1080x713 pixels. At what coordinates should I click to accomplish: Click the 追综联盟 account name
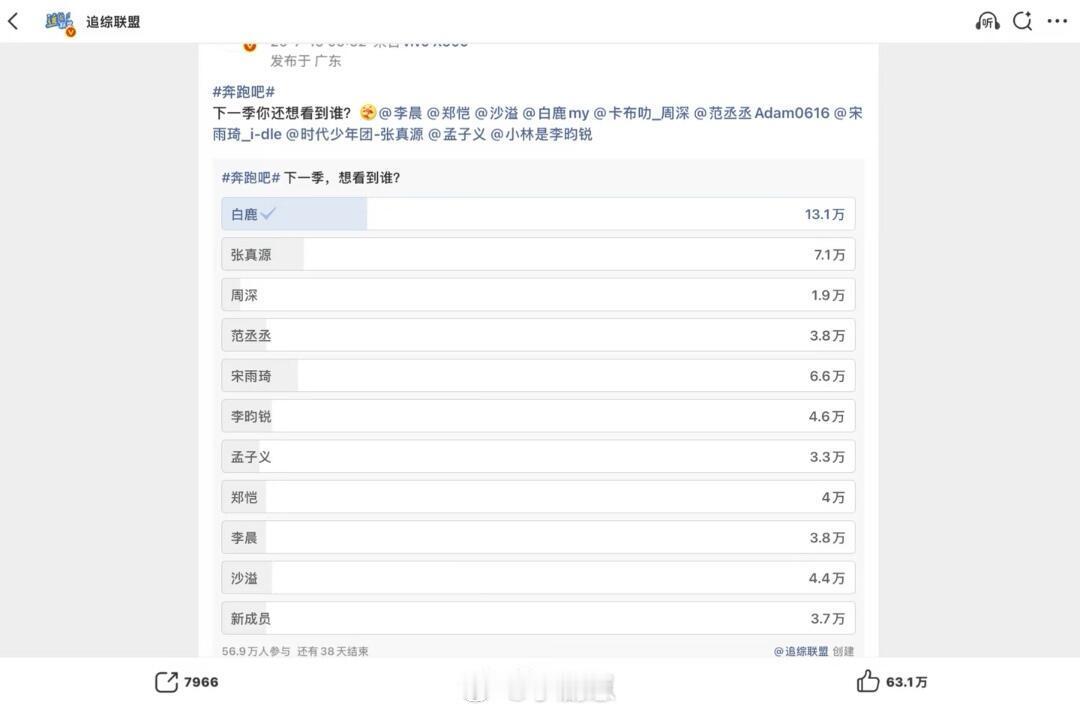[113, 22]
